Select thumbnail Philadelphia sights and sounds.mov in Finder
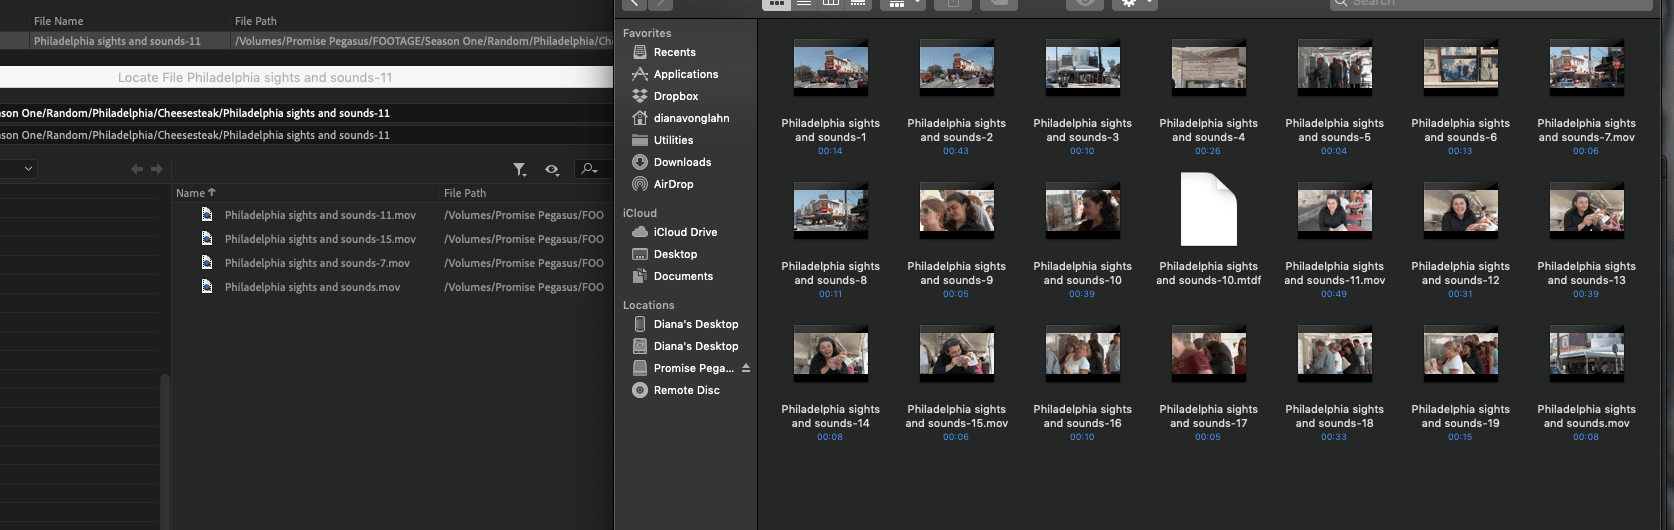This screenshot has width=1674, height=530. [x=1587, y=354]
